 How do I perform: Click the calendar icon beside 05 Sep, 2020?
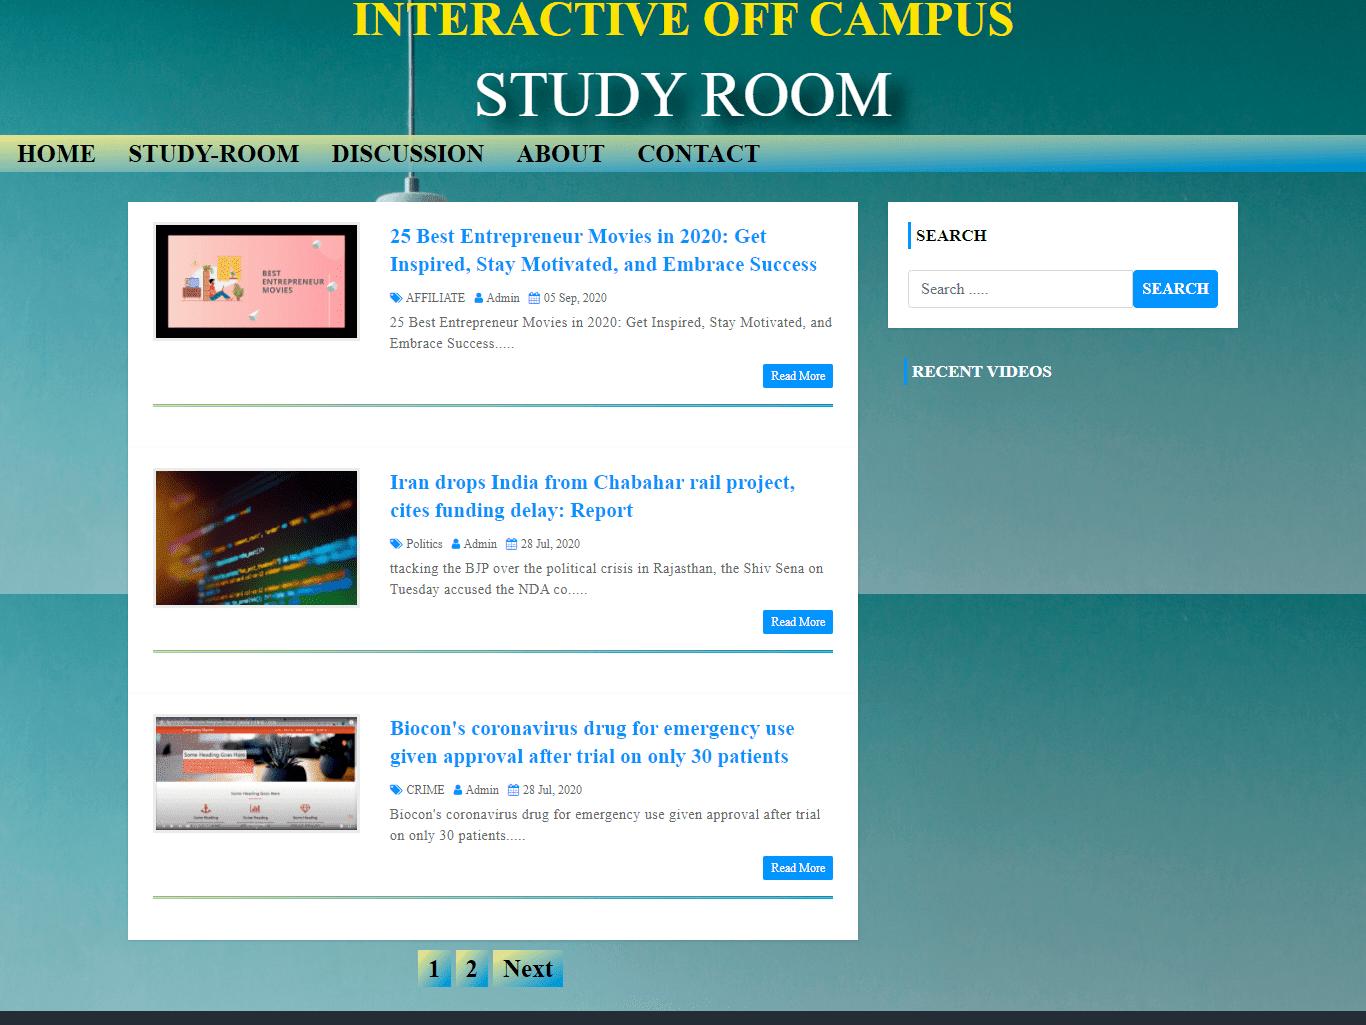(534, 298)
